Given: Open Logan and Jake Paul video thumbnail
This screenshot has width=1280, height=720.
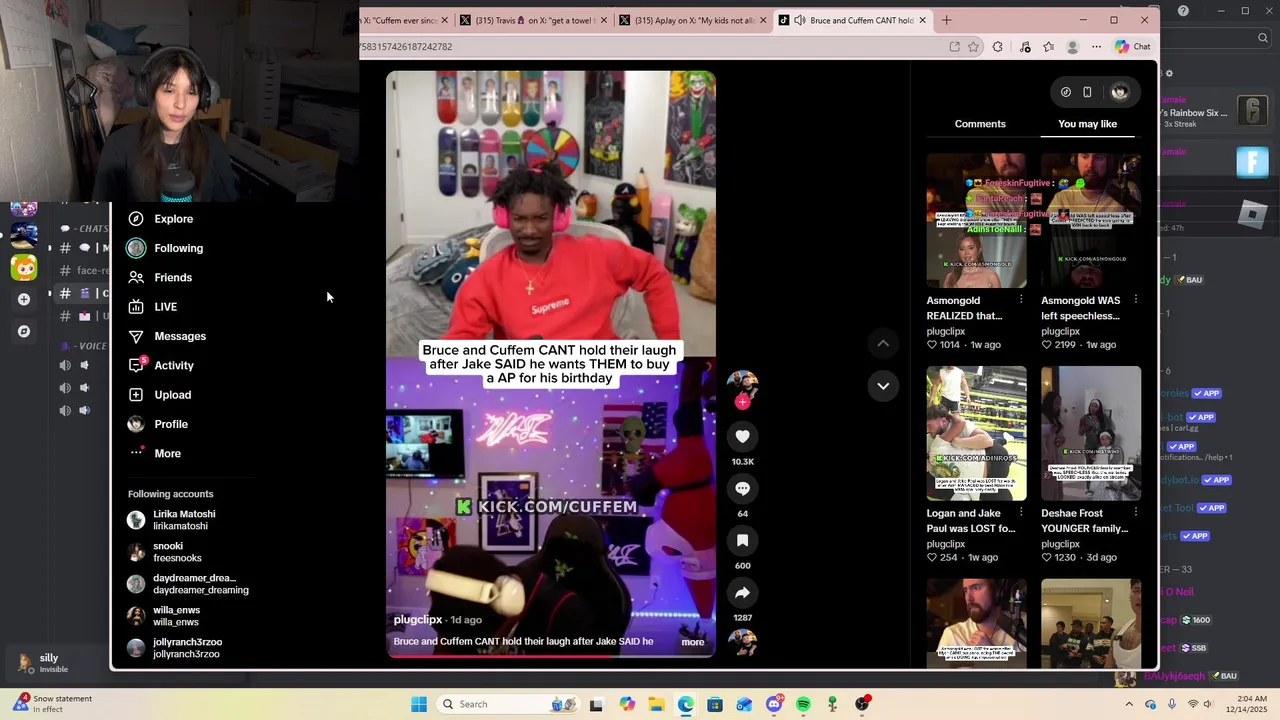Looking at the screenshot, I should click(976, 433).
